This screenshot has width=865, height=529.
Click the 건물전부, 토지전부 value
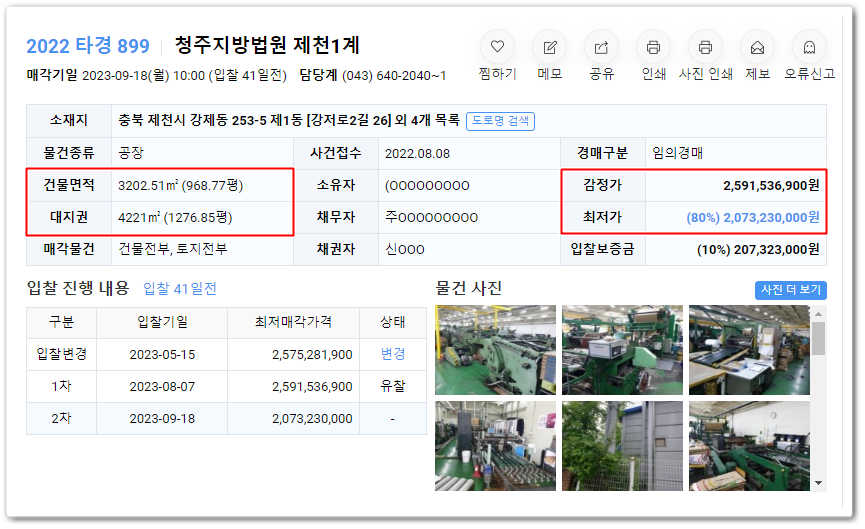click(173, 249)
